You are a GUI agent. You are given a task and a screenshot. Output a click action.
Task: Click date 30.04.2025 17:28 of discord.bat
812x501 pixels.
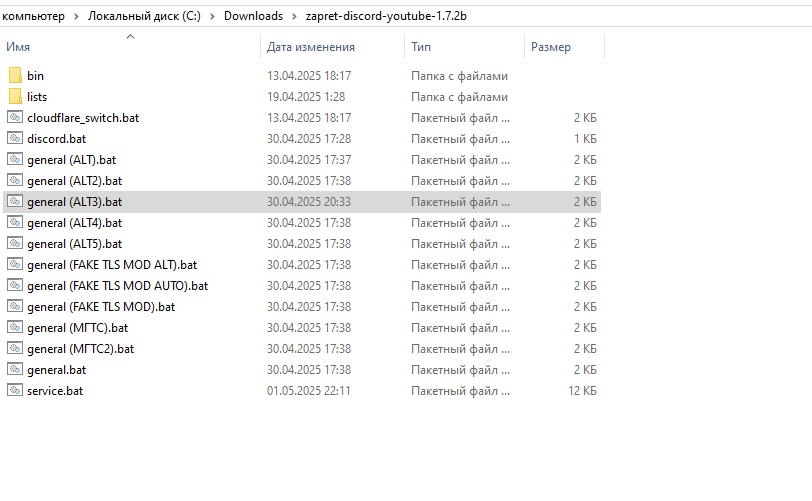tap(309, 139)
